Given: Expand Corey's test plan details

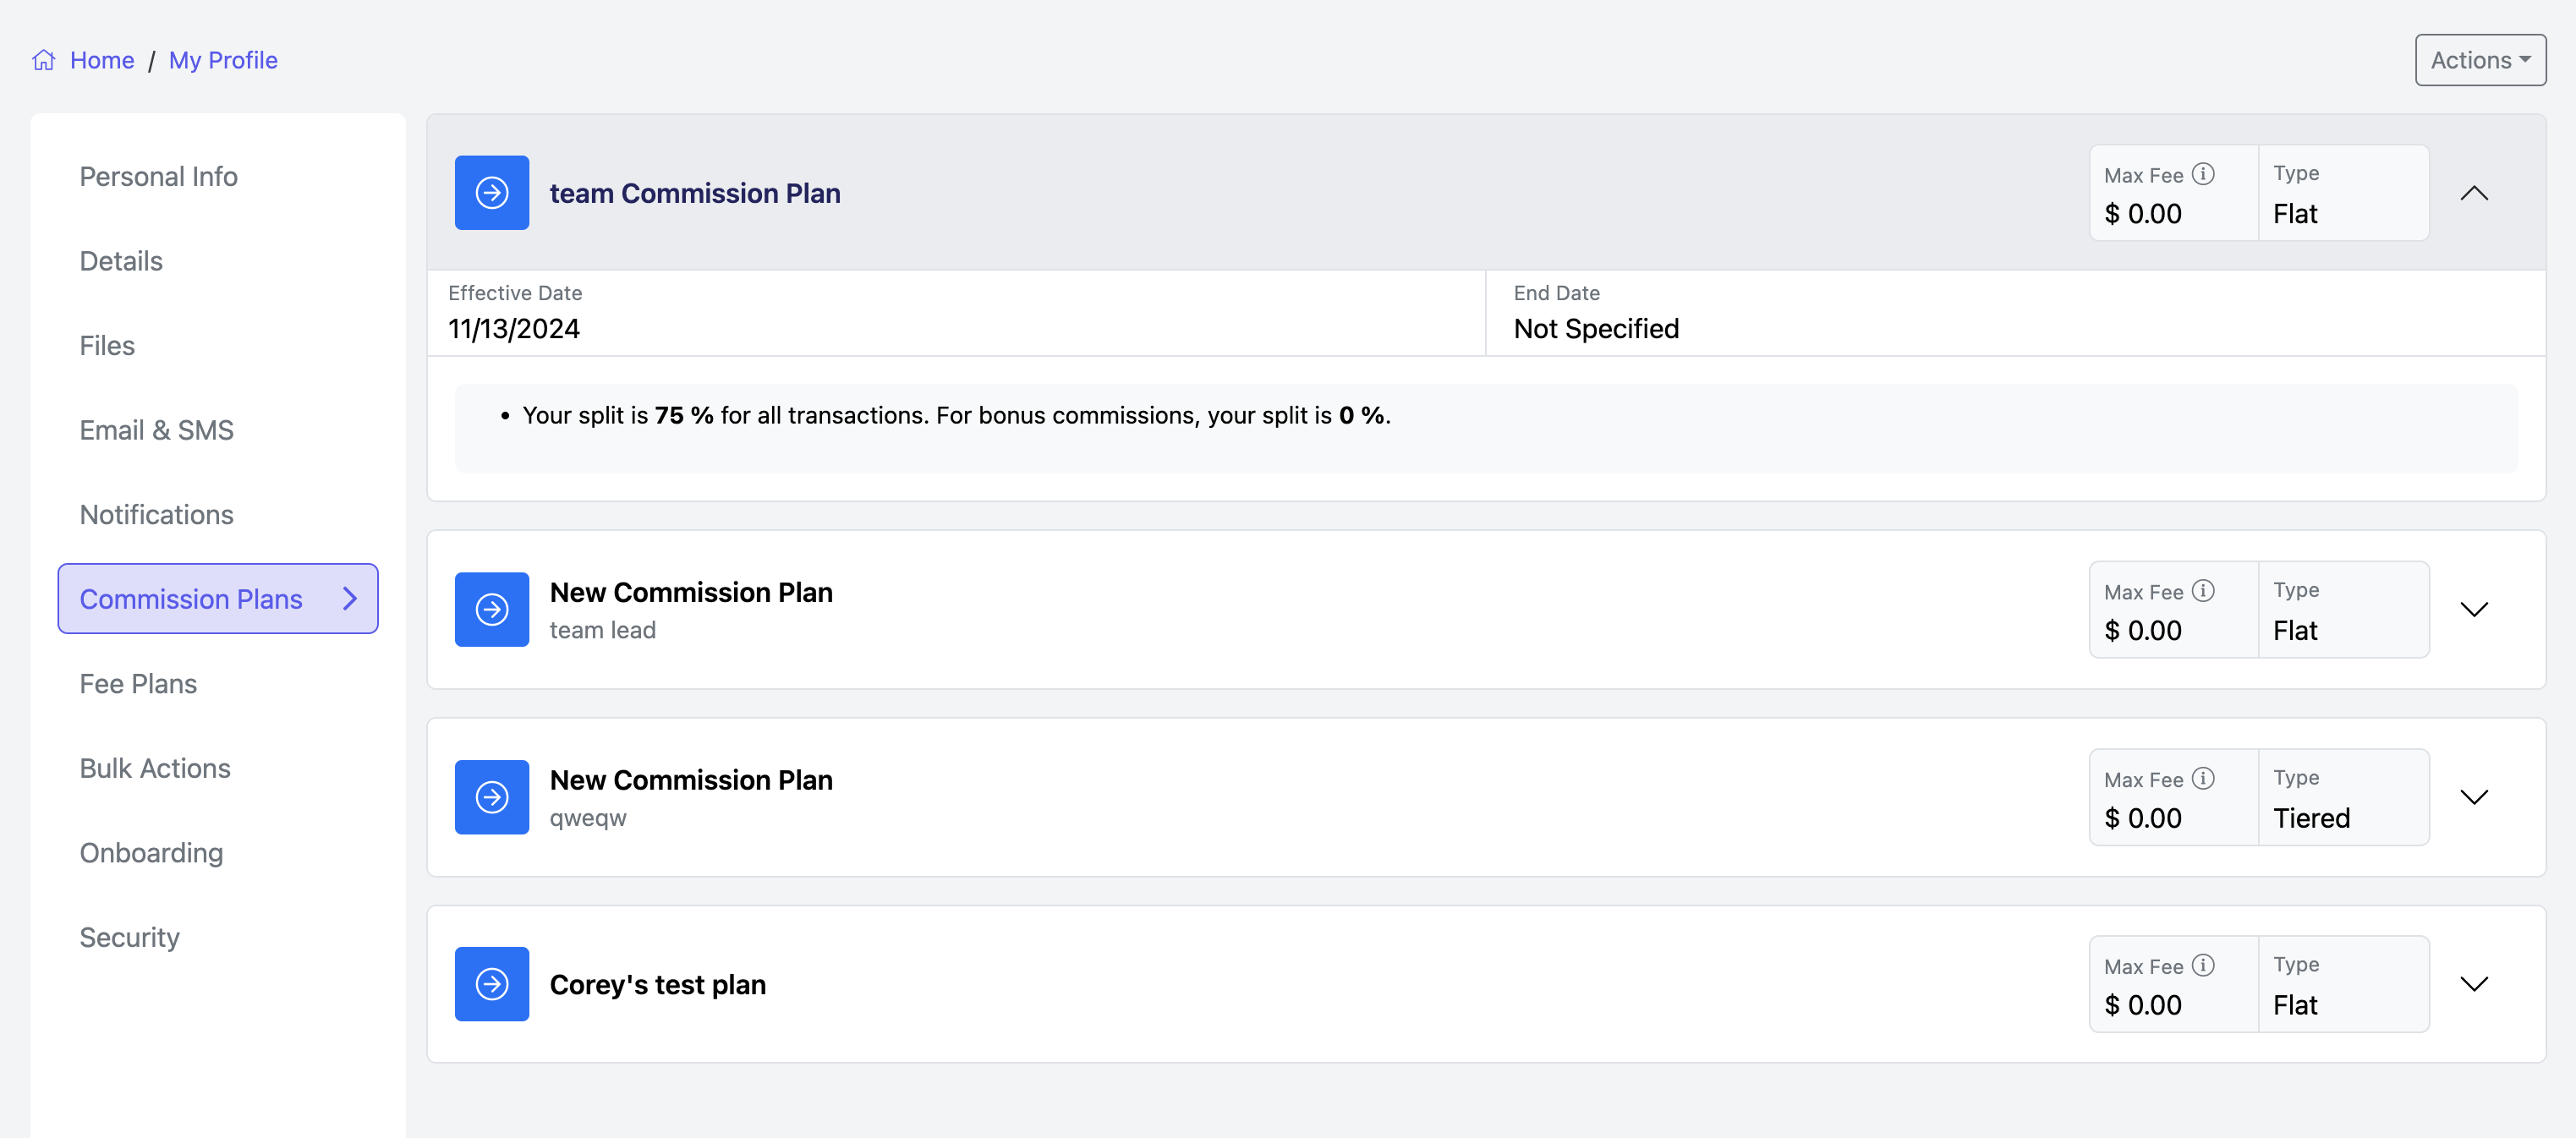Looking at the screenshot, I should (x=2473, y=984).
